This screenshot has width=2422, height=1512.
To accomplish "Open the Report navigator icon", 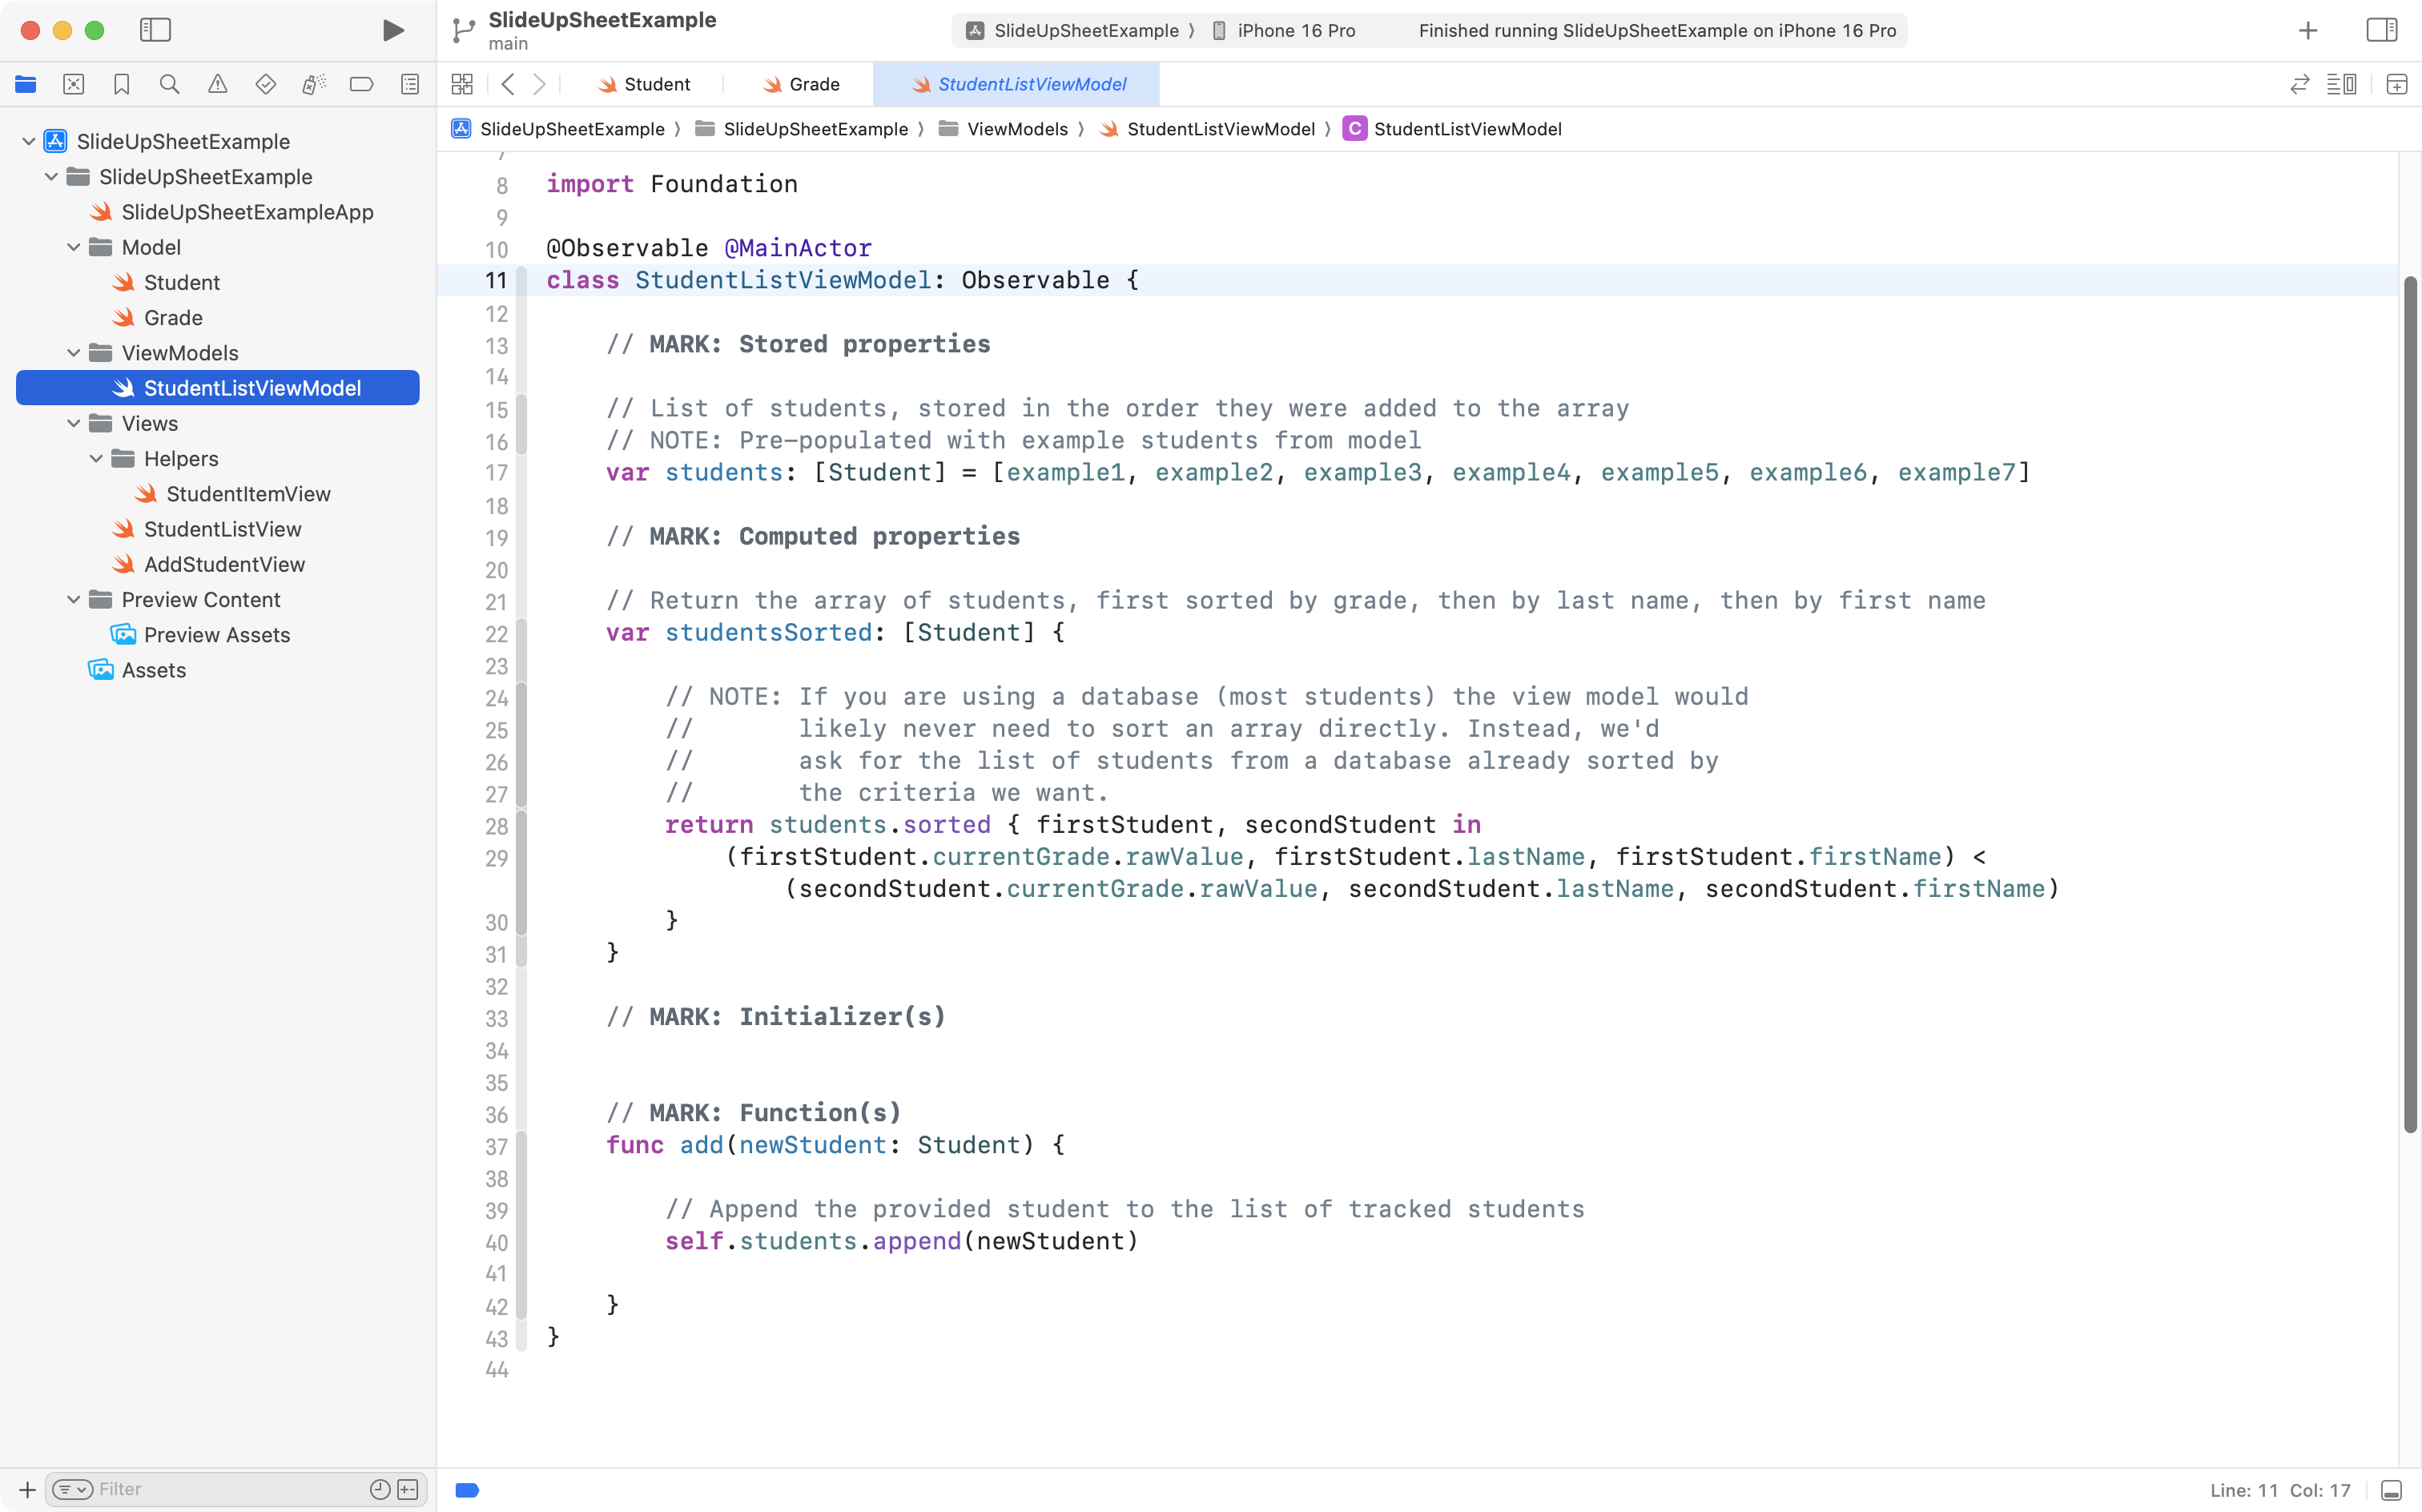I will click(410, 84).
